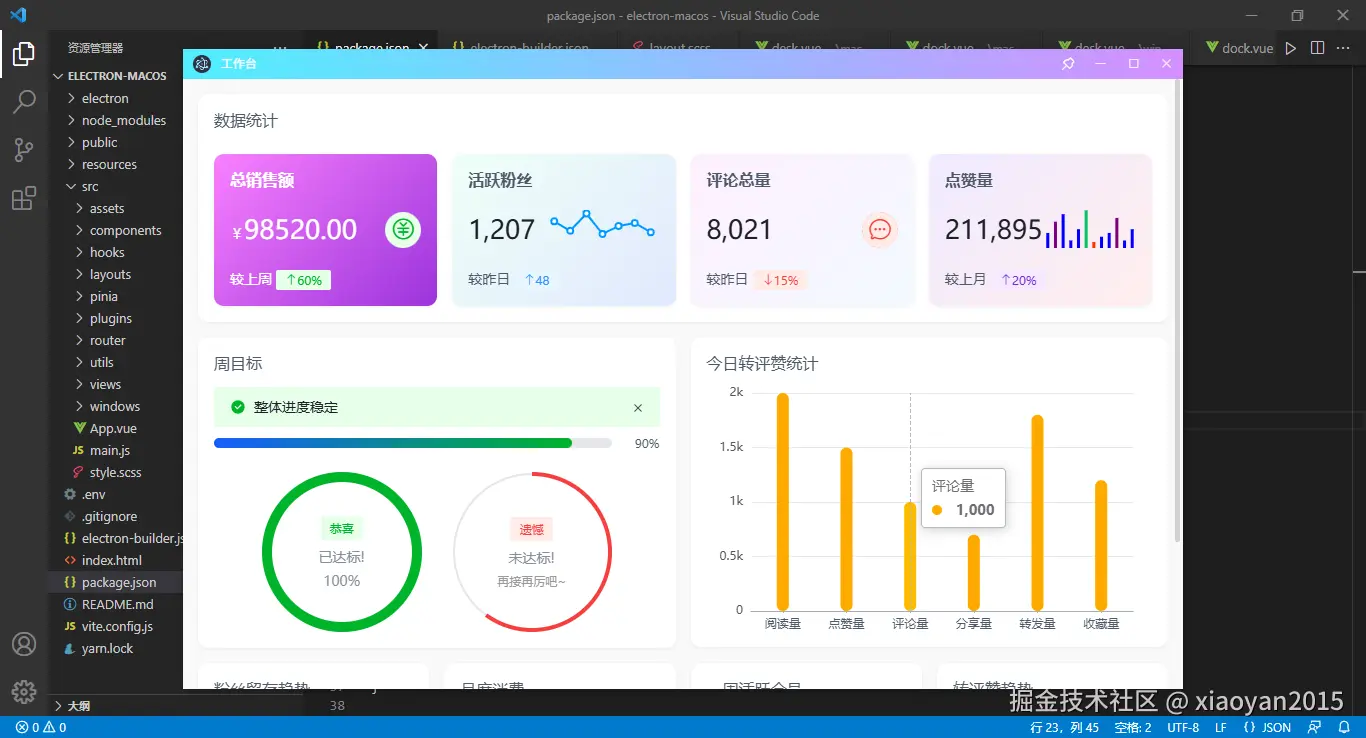Run the dock.vue file with the play icon
This screenshot has height=738, width=1366.
point(1290,47)
